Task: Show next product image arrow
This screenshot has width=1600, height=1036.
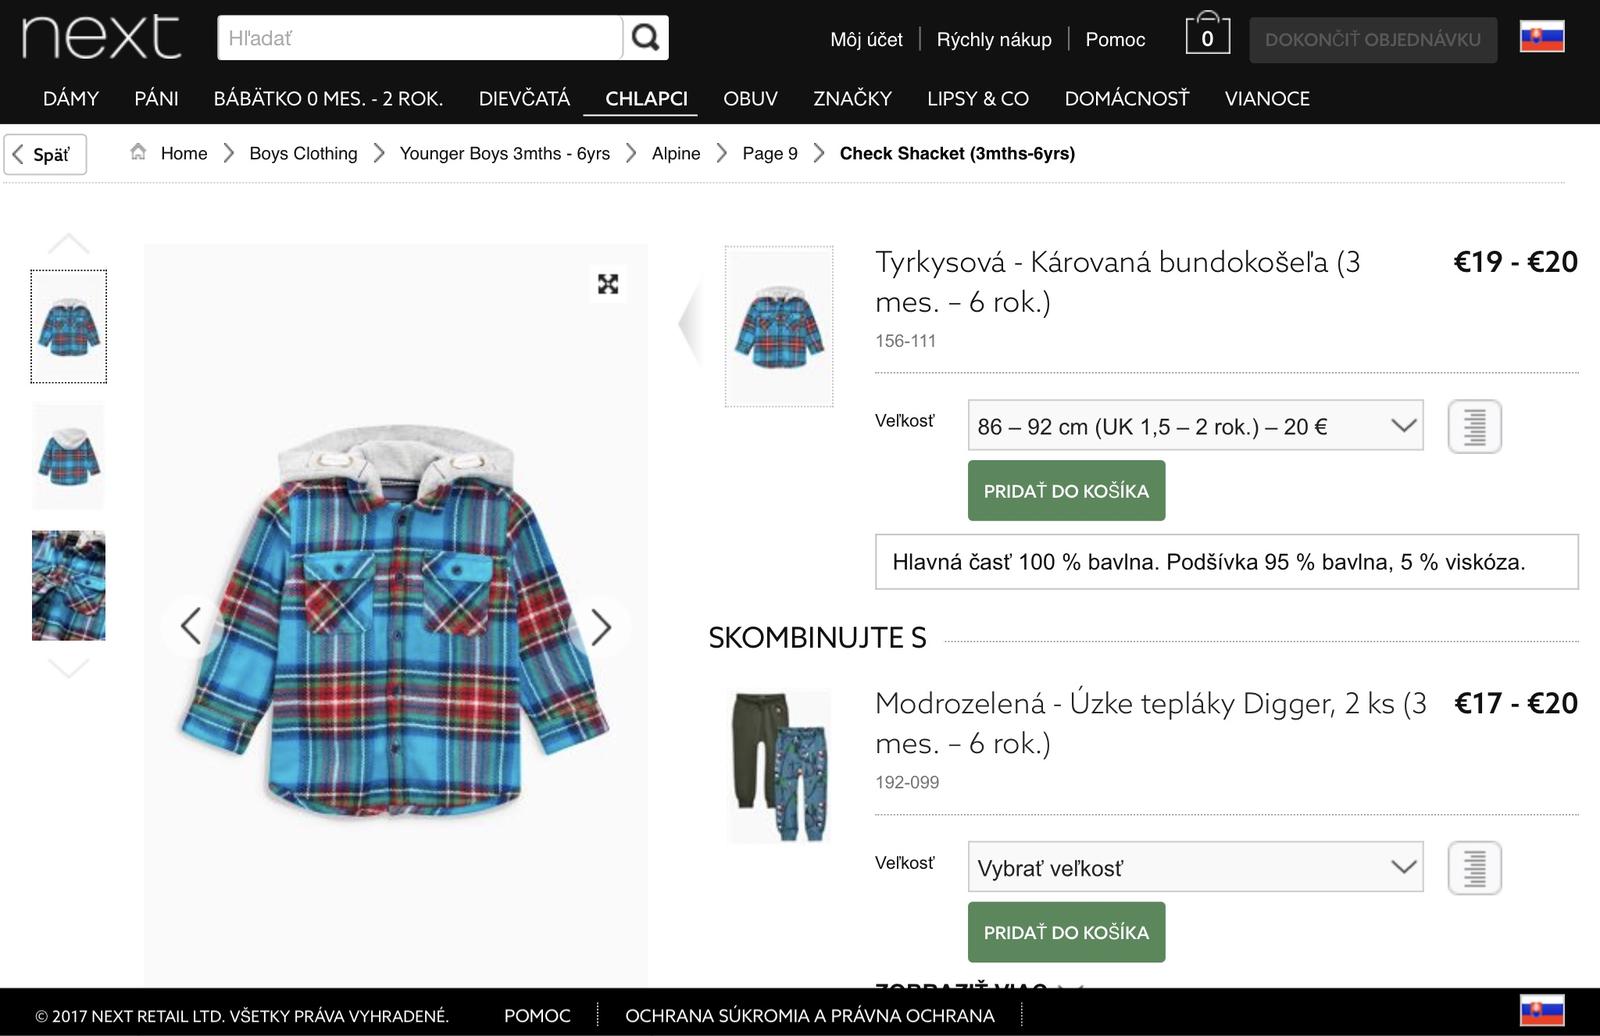Action: [x=600, y=627]
